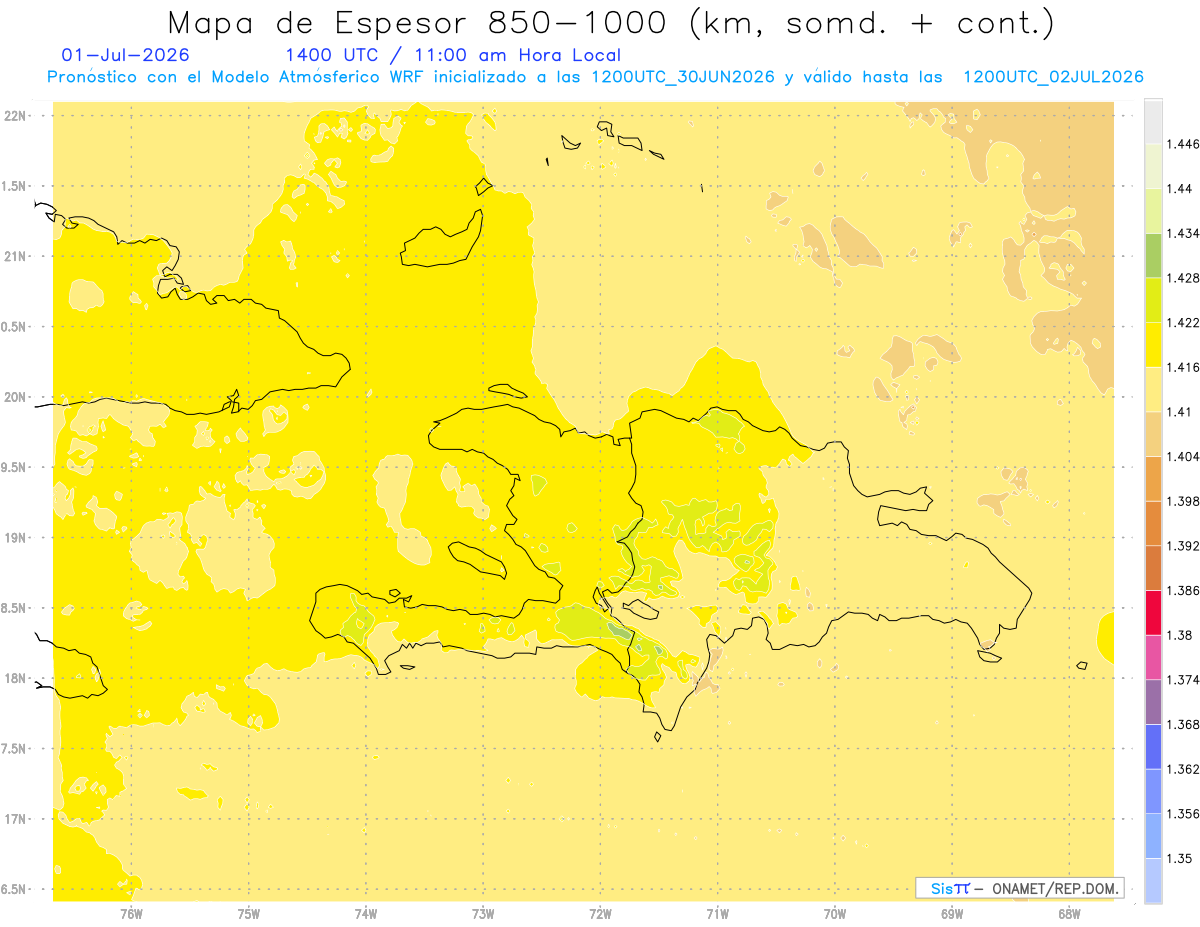Click the longitude label '73W'

pos(483,913)
